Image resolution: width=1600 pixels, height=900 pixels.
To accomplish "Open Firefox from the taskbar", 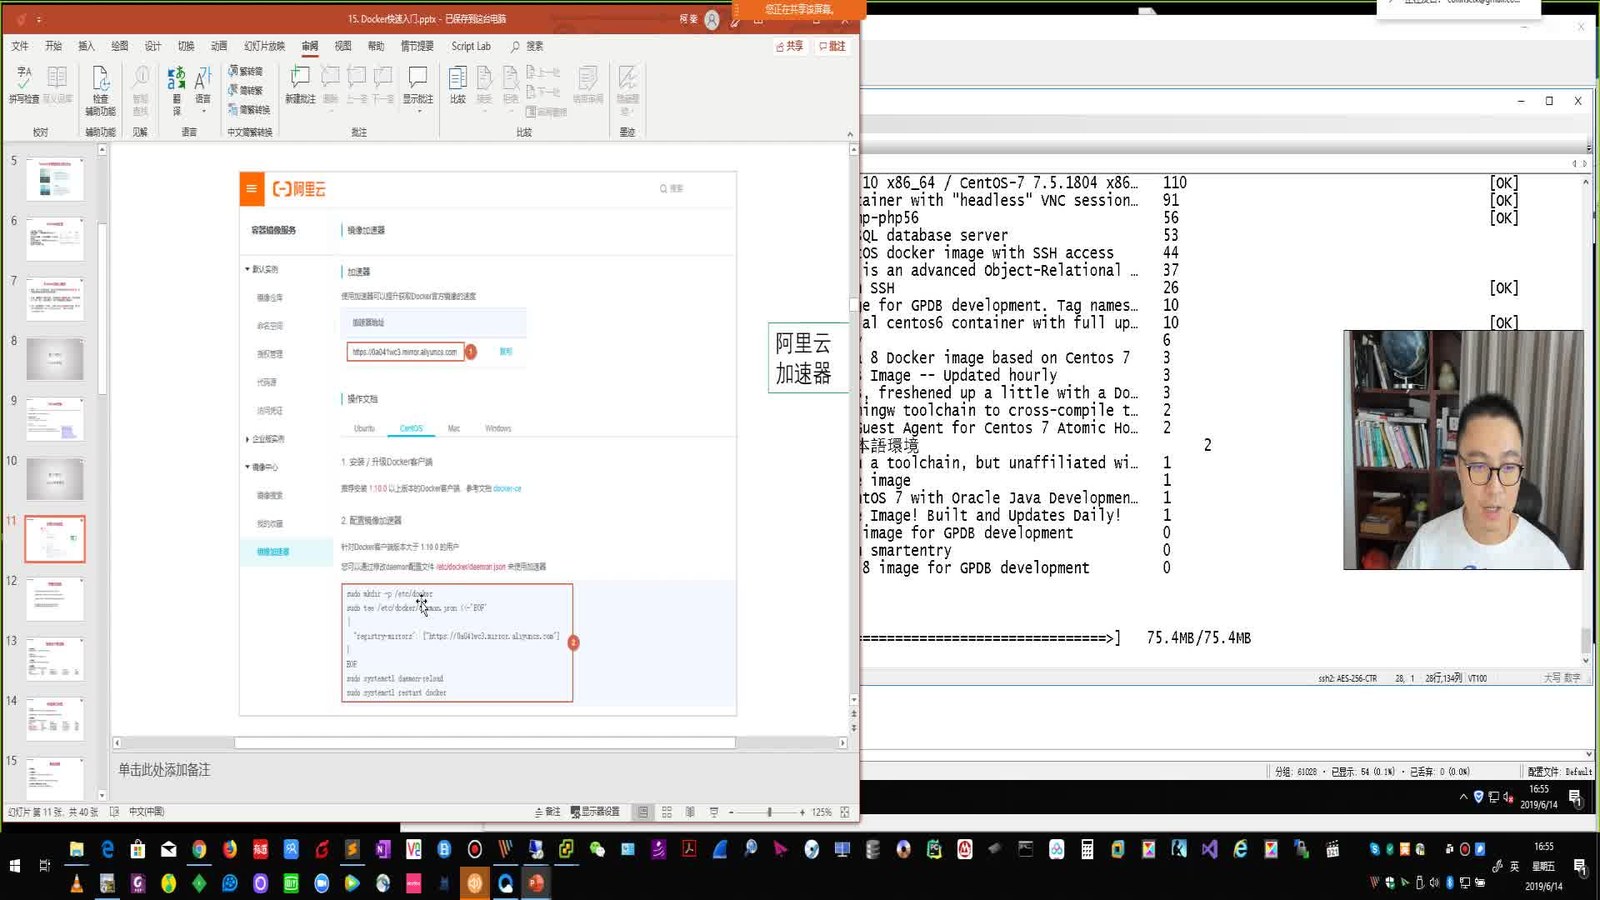I will tap(230, 850).
